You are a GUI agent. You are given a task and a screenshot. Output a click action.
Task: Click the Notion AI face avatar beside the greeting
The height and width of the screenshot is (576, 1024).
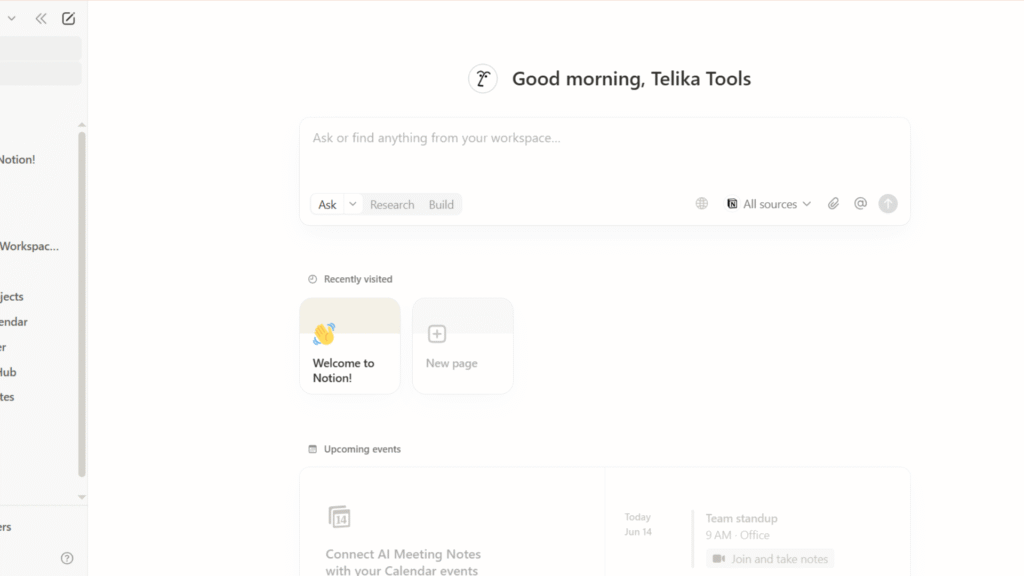pyautogui.click(x=483, y=79)
